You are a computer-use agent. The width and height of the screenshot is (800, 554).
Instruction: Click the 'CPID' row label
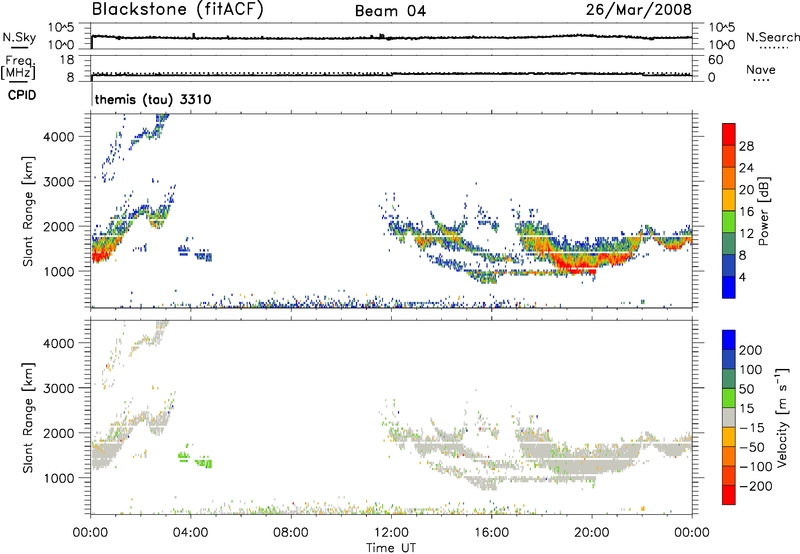[x=22, y=95]
